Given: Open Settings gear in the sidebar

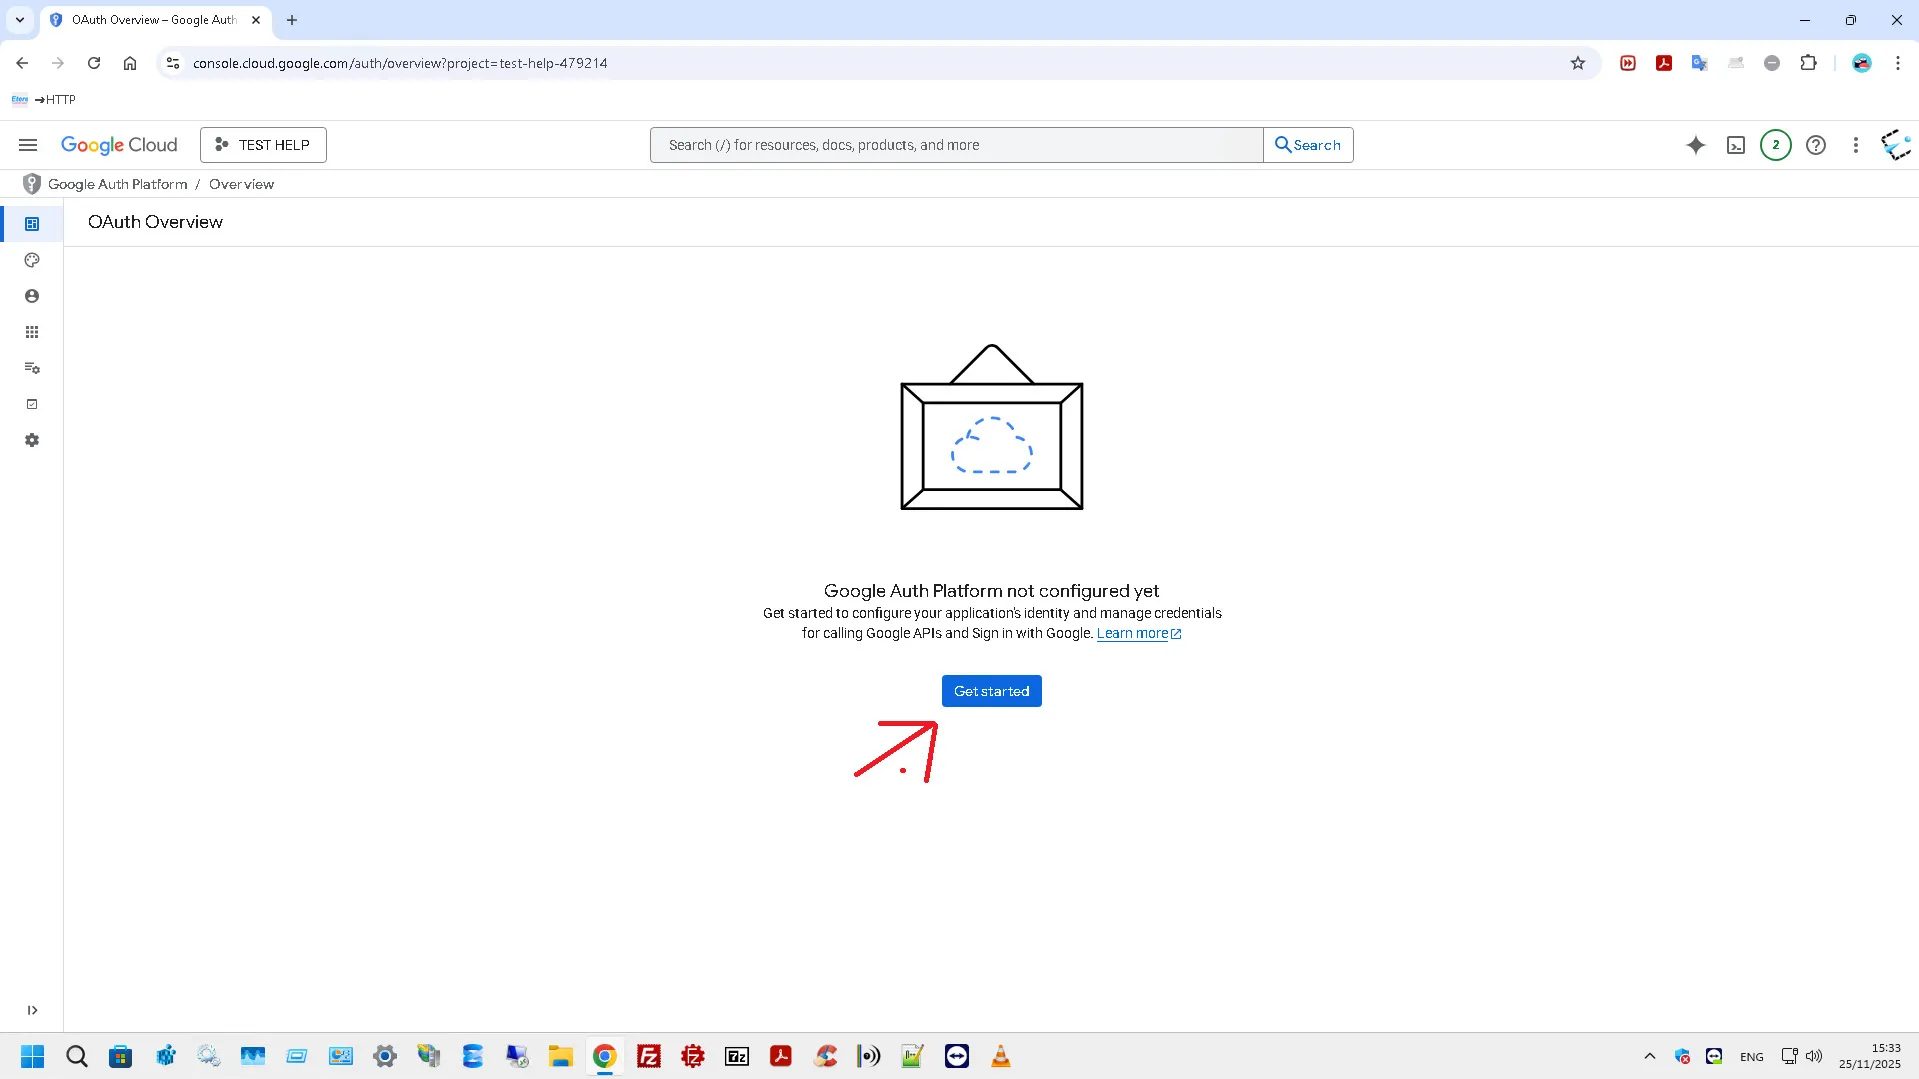Looking at the screenshot, I should [x=32, y=440].
